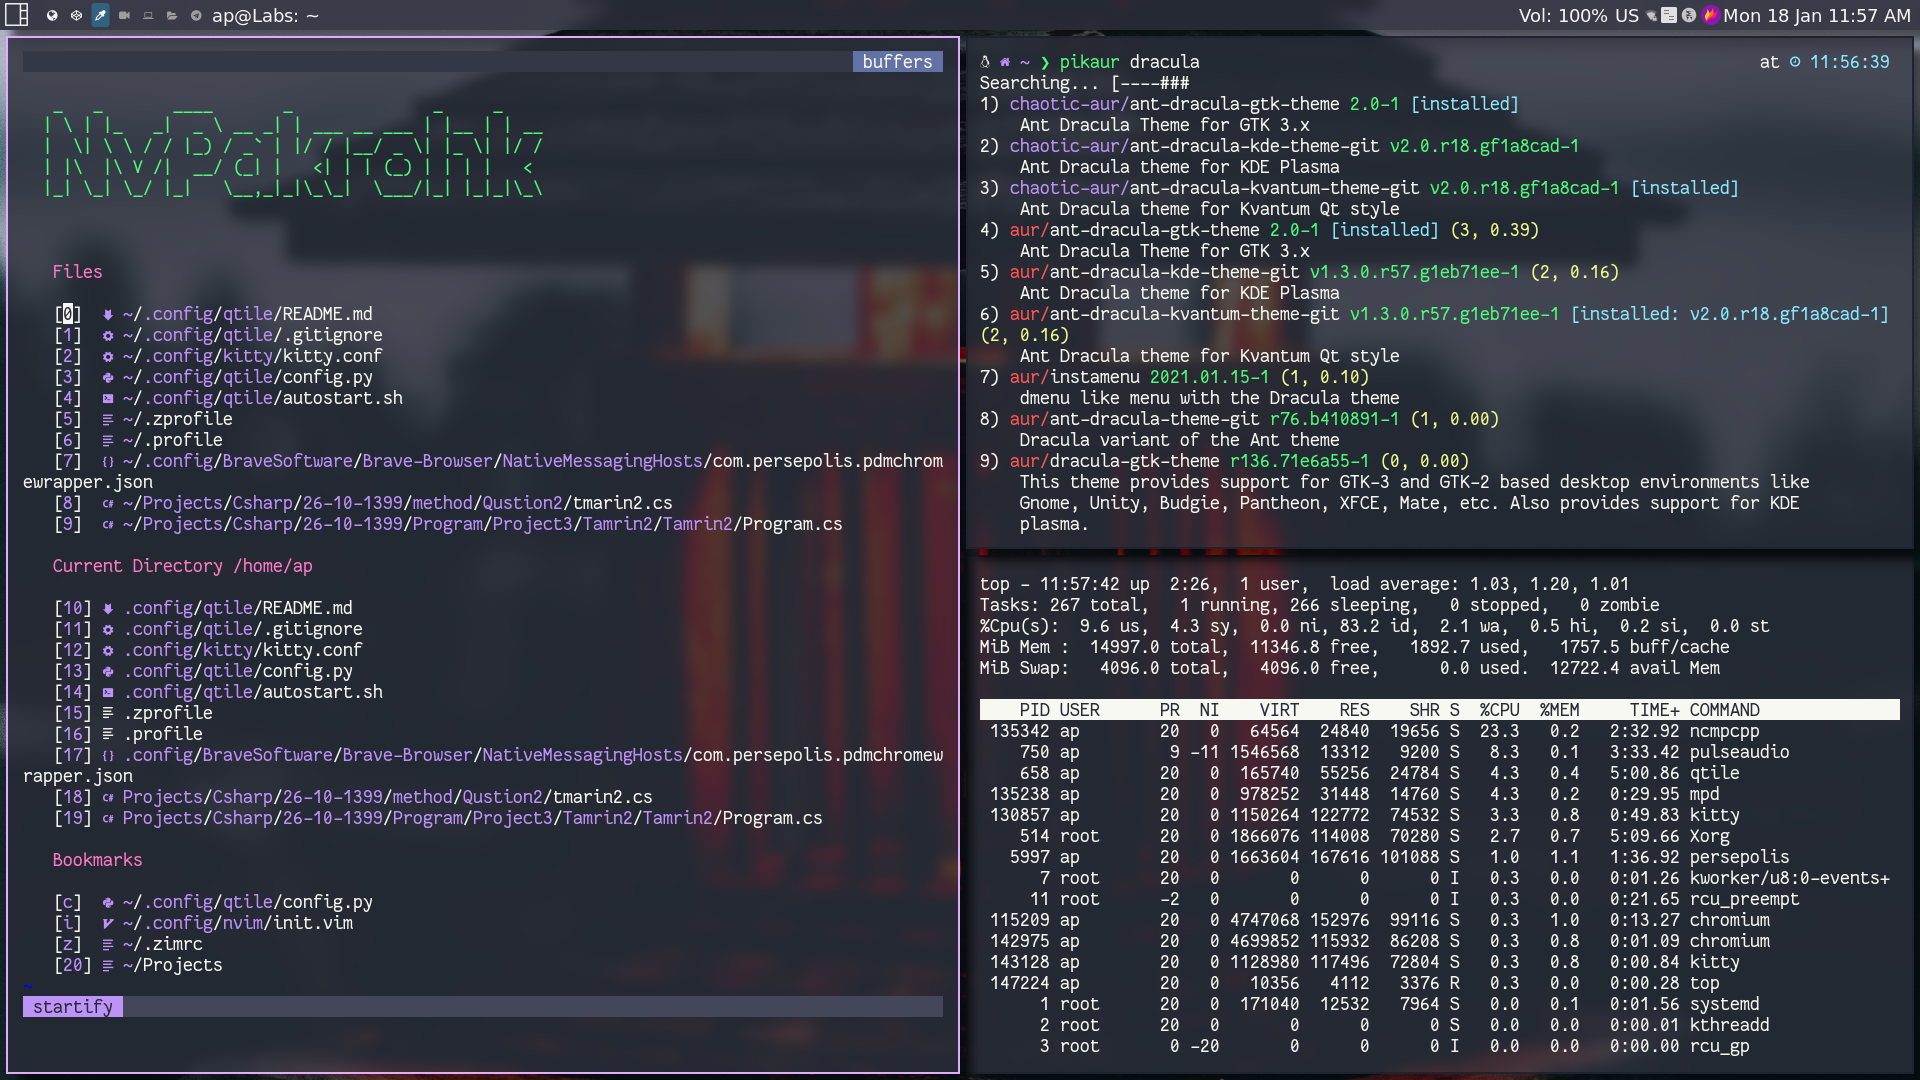
Task: Click the Persepolis download manager tray icon
Action: (x=1689, y=15)
